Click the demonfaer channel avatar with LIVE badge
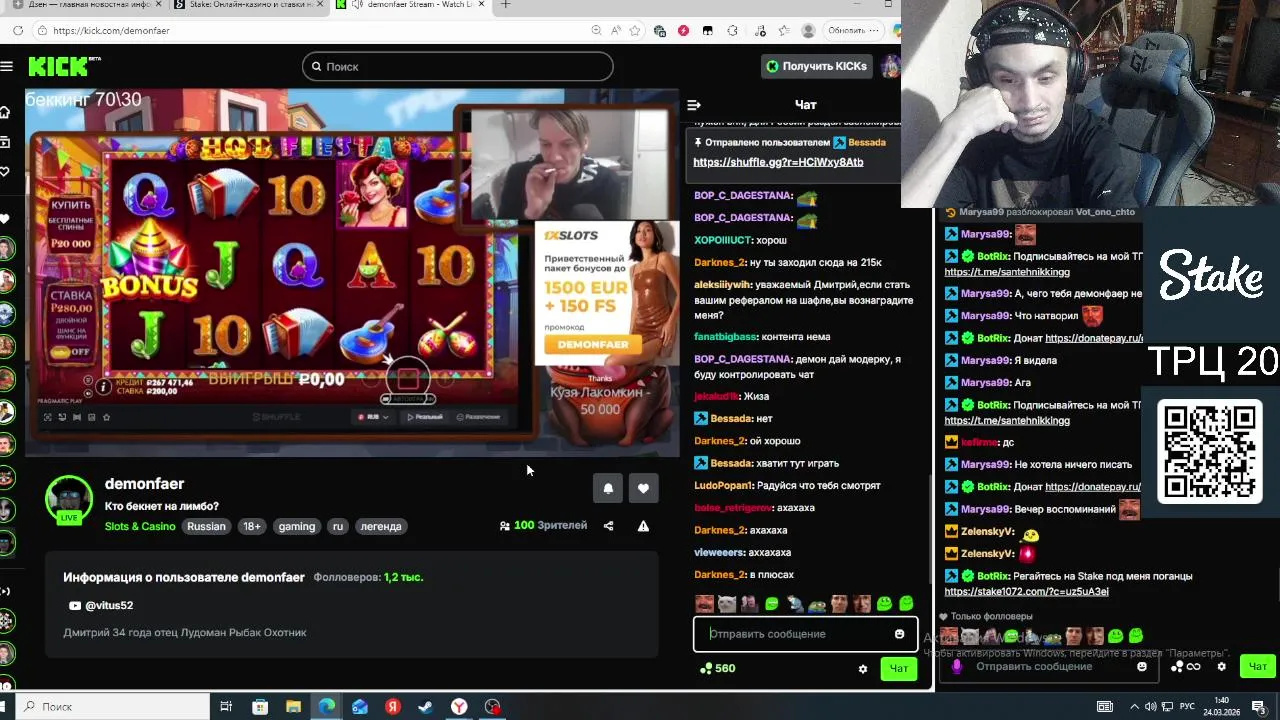Viewport: 1280px width, 720px height. (x=69, y=500)
